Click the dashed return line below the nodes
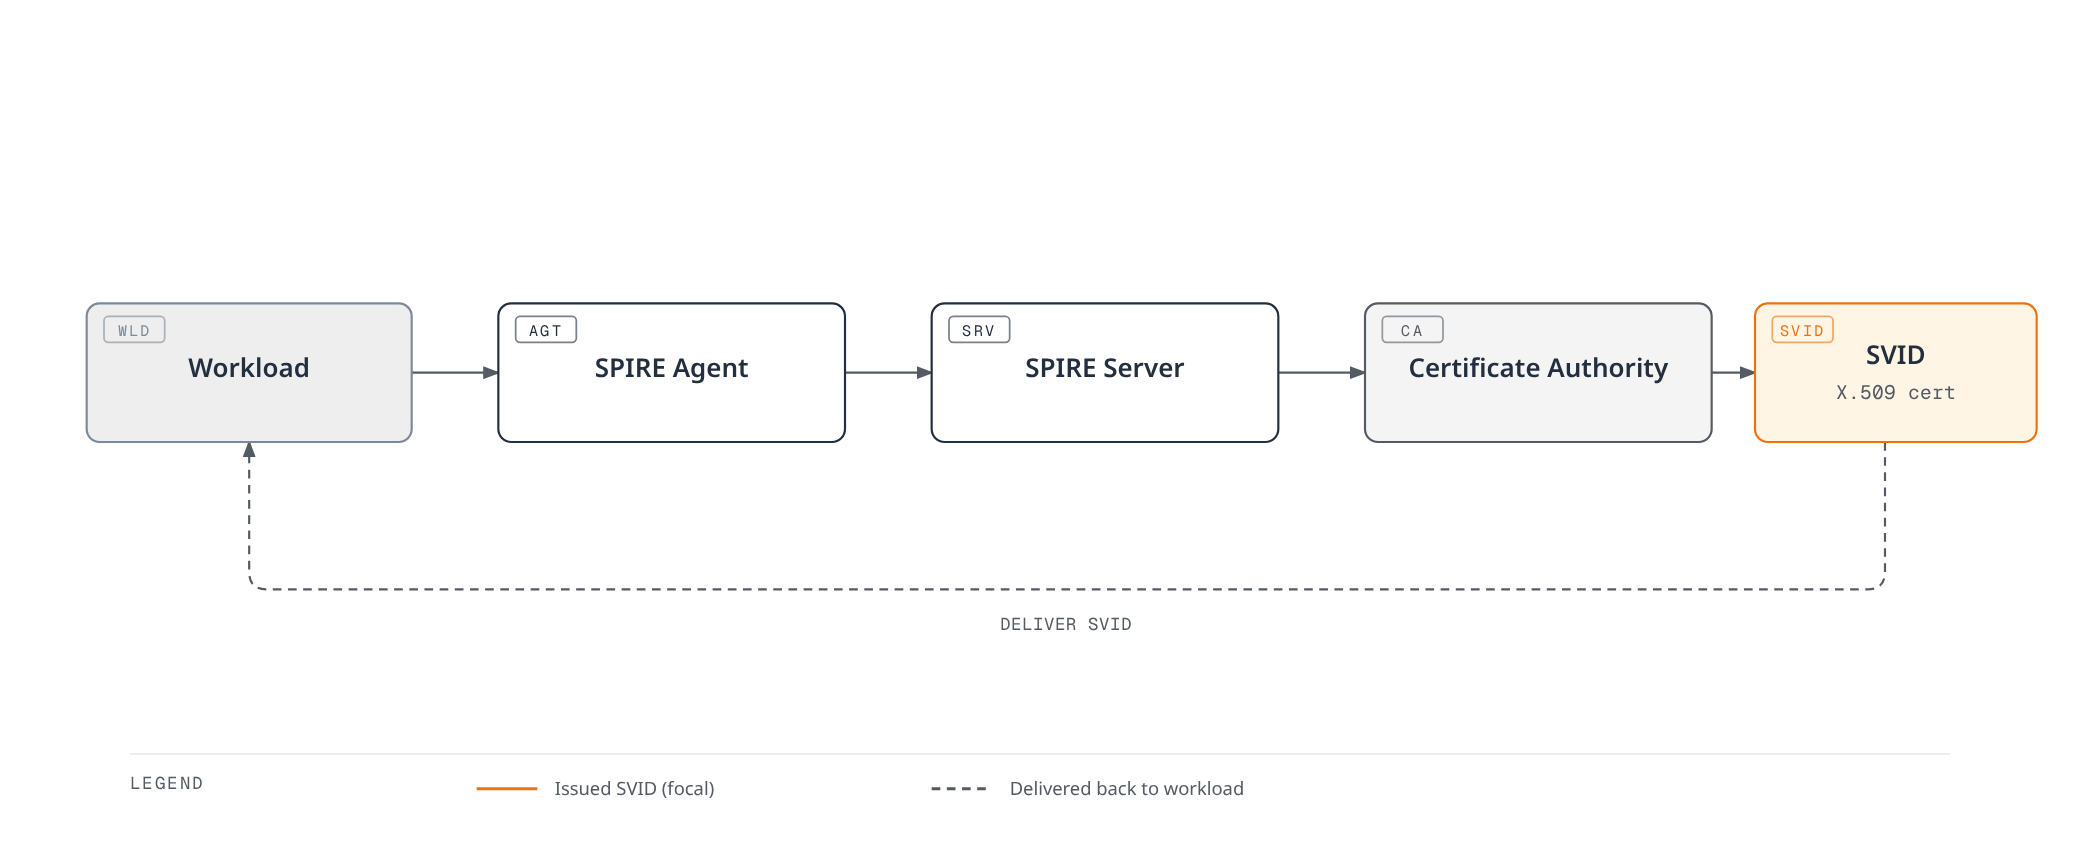The height and width of the screenshot is (868, 2080). pyautogui.click(x=1066, y=589)
